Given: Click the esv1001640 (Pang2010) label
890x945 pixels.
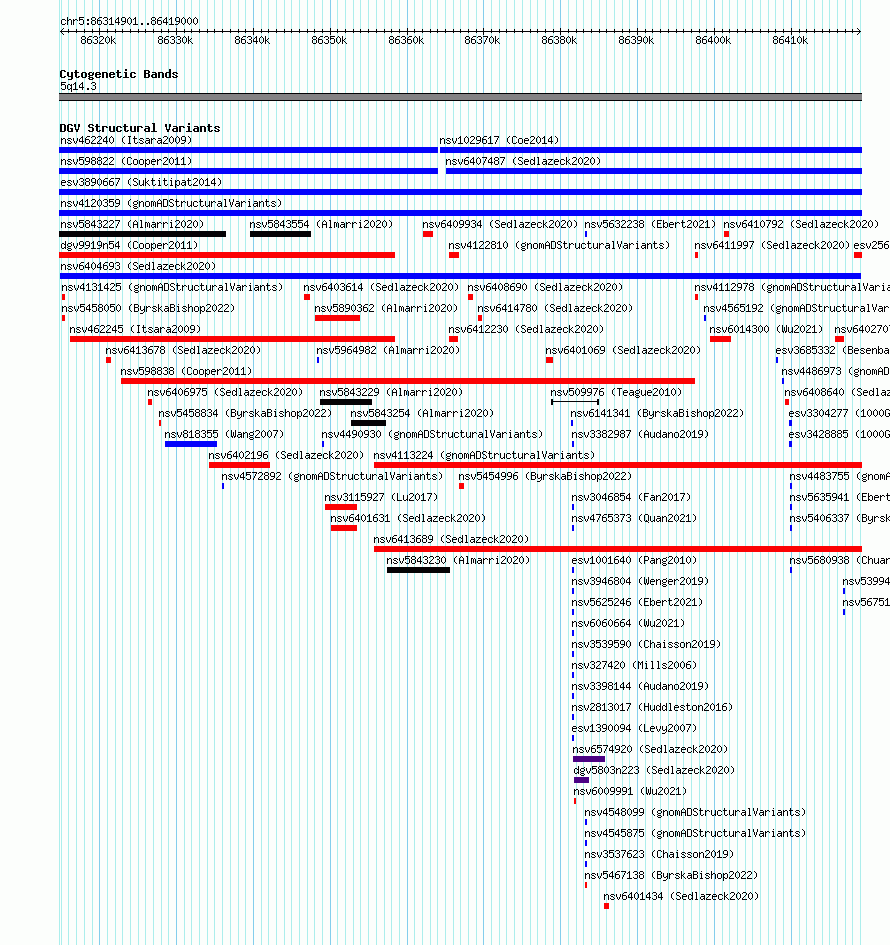Looking at the screenshot, I should [634, 560].
